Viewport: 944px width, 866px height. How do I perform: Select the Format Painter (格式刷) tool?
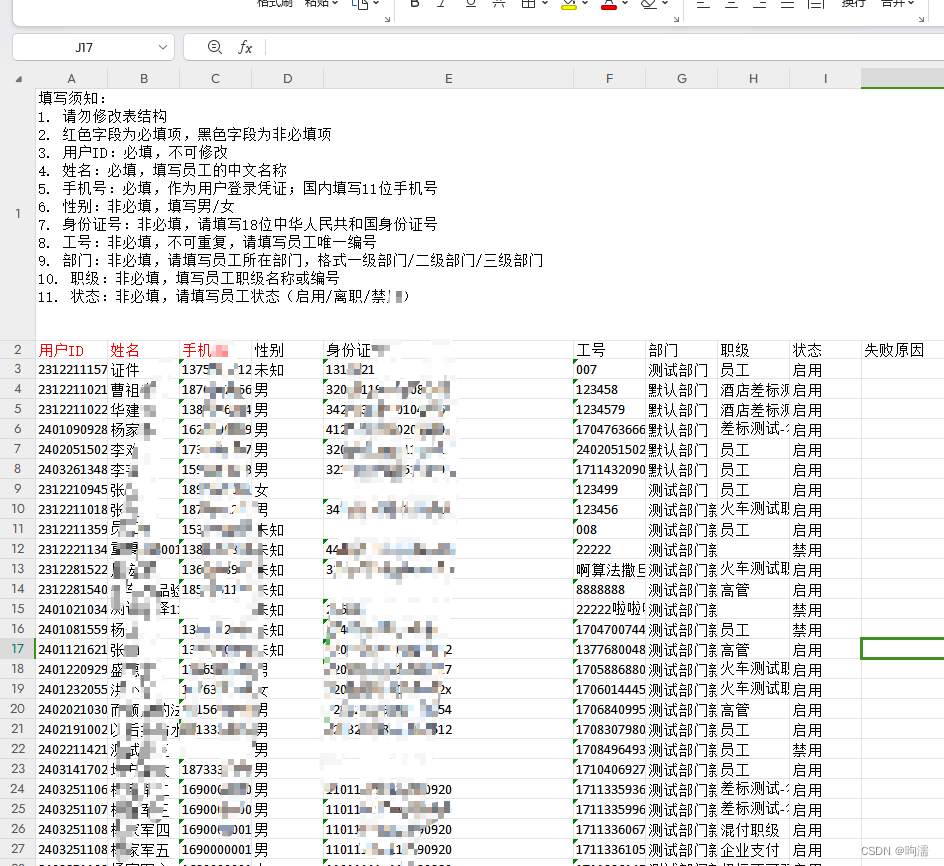click(272, 4)
